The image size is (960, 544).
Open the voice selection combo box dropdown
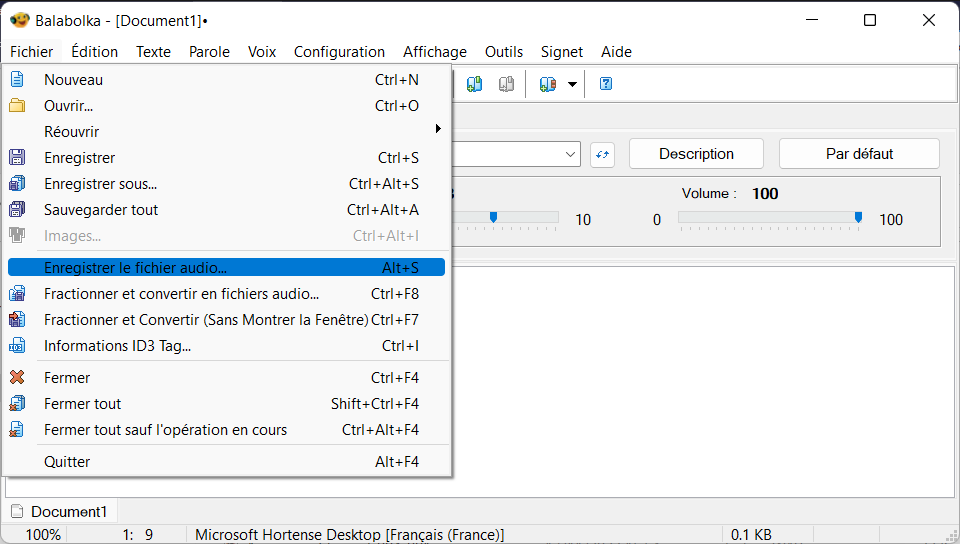pos(571,154)
